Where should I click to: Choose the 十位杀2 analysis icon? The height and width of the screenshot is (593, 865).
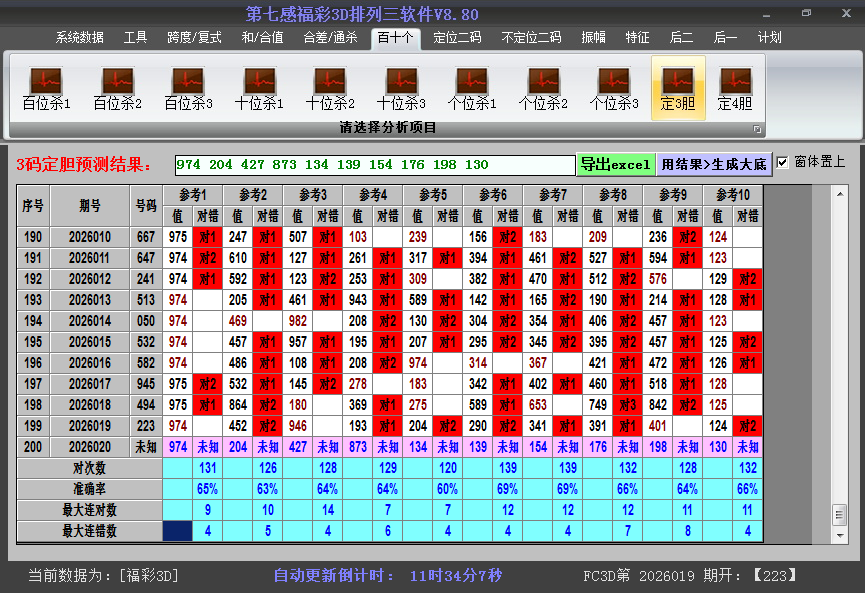(330, 88)
